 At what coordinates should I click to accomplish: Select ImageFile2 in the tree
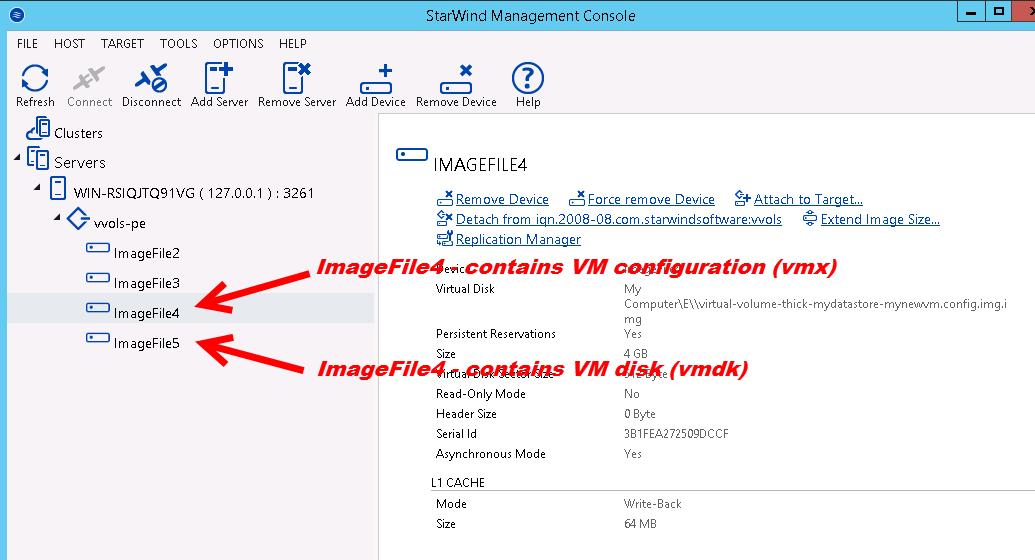coord(147,254)
